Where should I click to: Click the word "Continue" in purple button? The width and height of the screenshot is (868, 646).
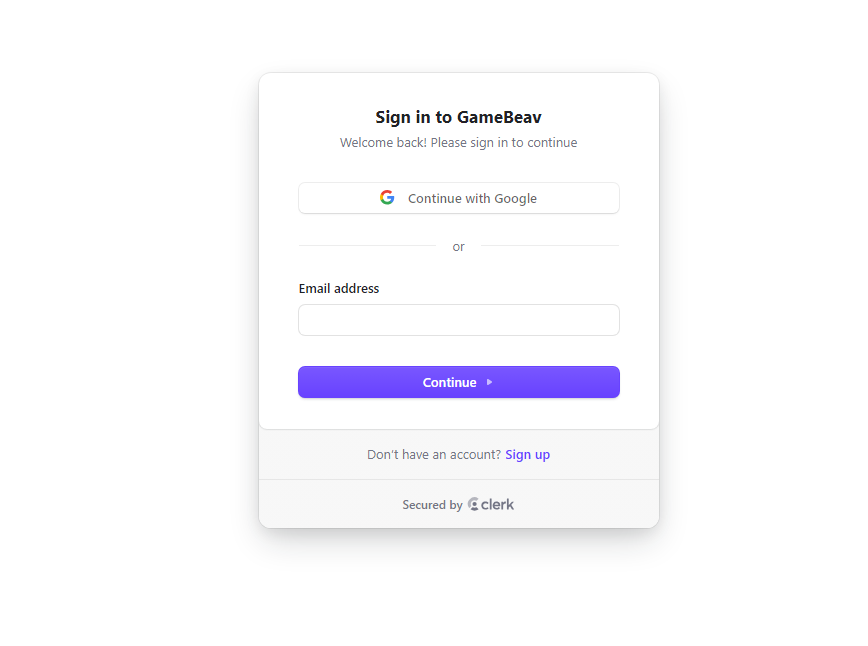(450, 383)
